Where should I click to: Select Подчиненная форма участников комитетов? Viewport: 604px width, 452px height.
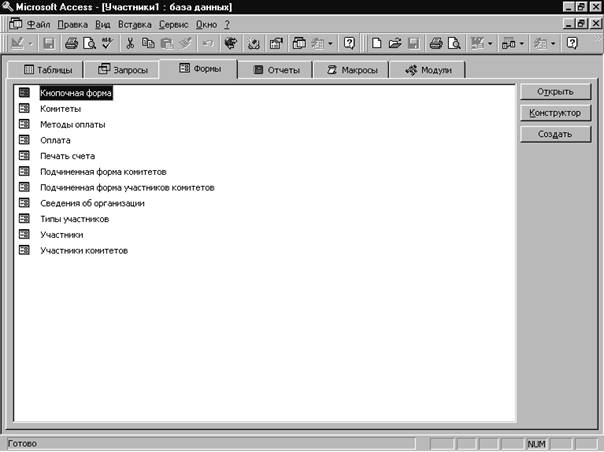(x=127, y=188)
